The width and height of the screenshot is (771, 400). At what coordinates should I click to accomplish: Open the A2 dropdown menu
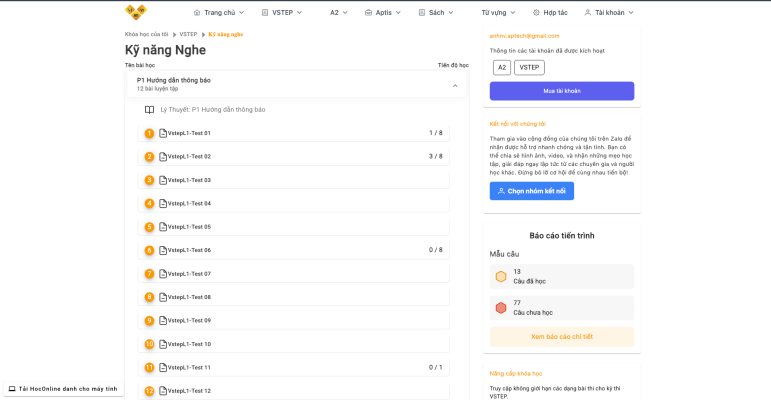(338, 12)
